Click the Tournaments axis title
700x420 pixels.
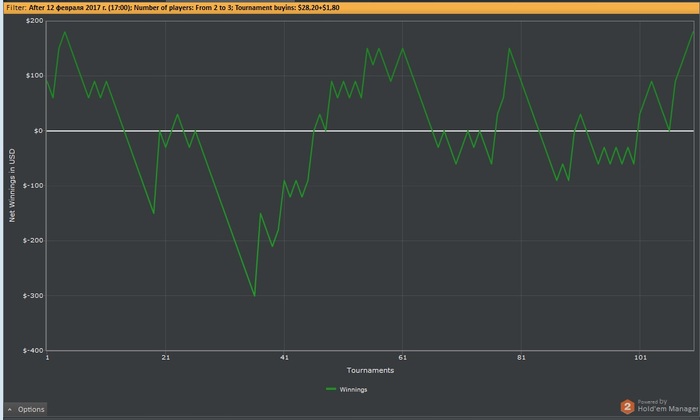click(370, 370)
